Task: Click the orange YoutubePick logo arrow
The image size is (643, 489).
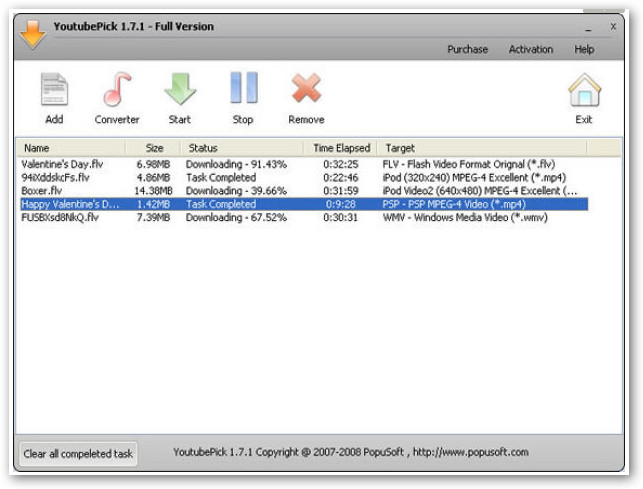Action: tap(32, 35)
